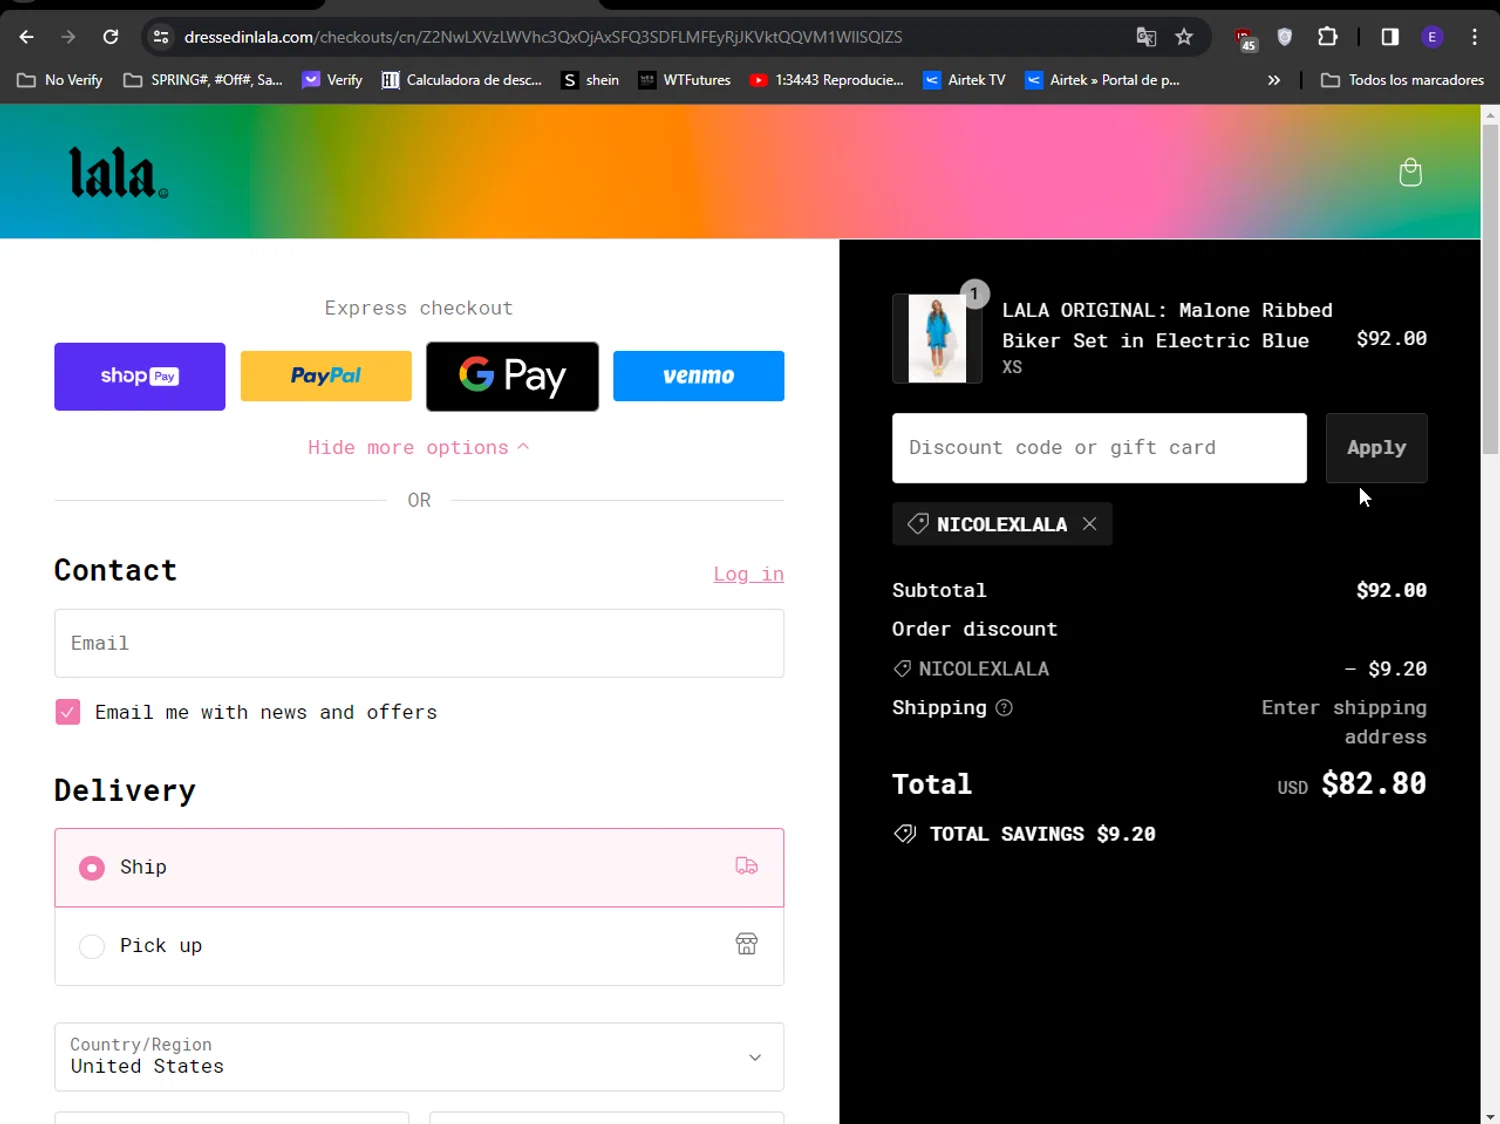Click the lala logo
Viewport: 1500px width, 1124px height.
[118, 173]
